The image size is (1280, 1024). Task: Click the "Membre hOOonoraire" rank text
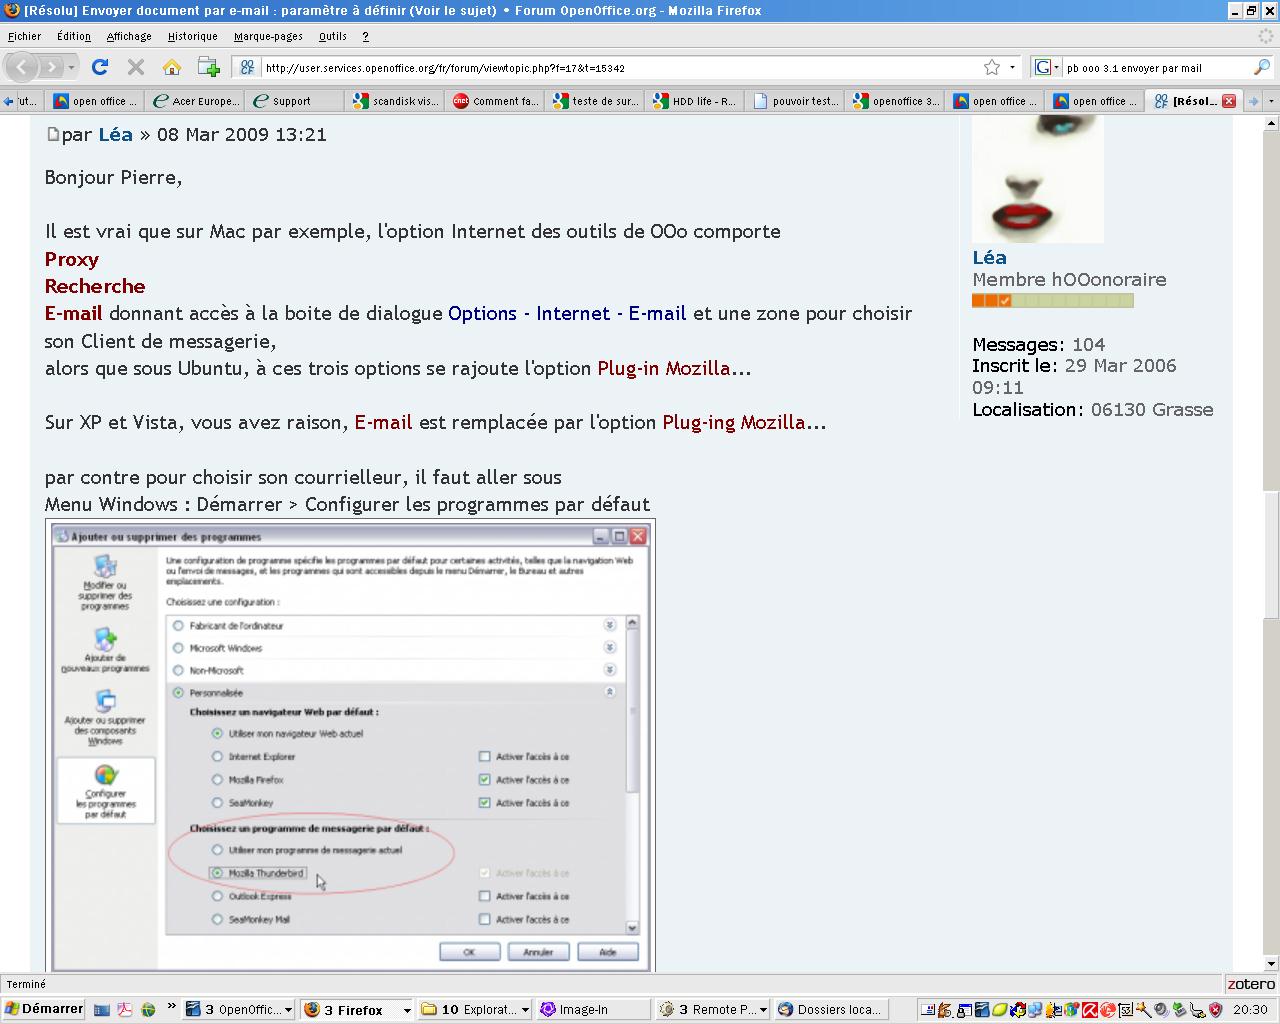pos(1069,280)
